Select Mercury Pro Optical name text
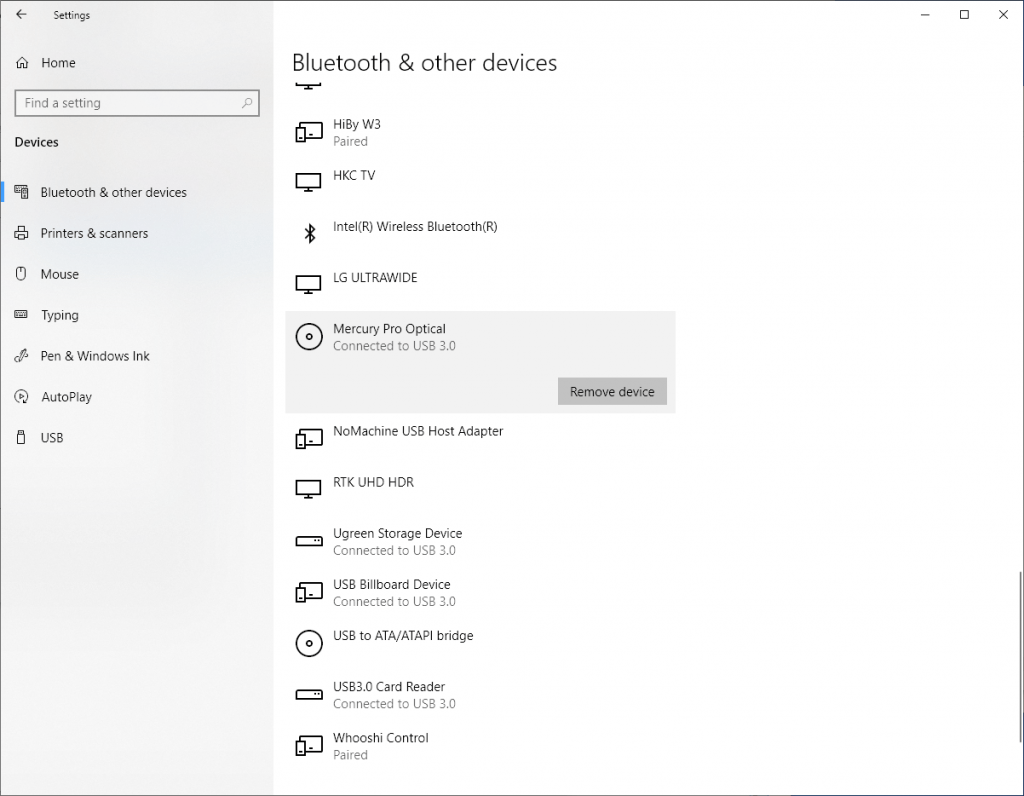Viewport: 1024px width, 796px height. [x=389, y=328]
